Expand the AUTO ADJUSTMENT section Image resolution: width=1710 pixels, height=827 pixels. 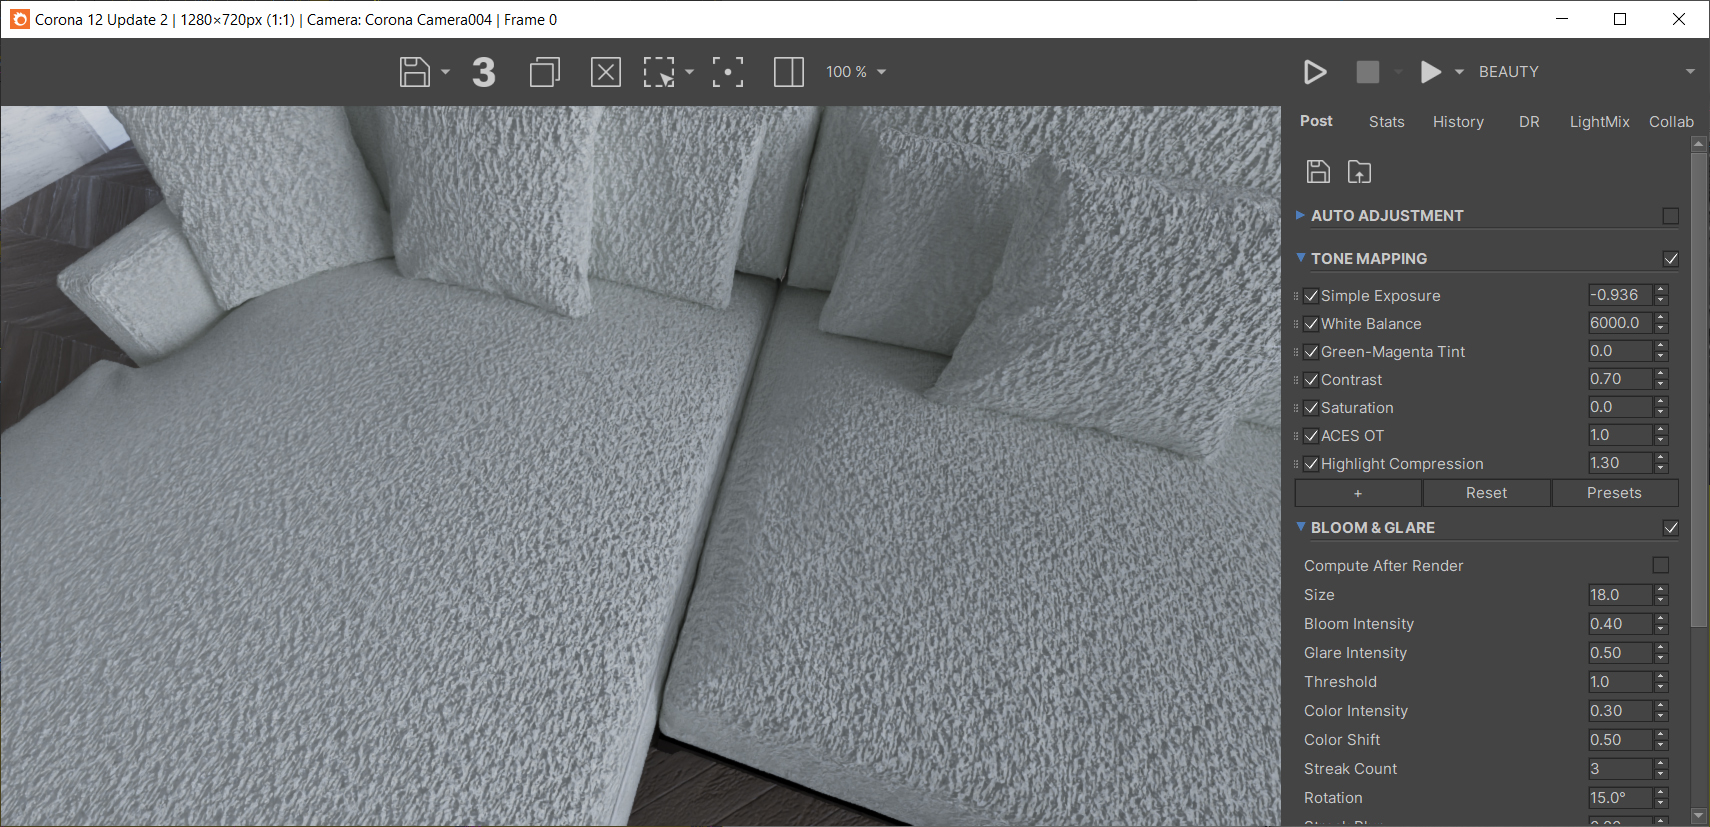[x=1300, y=215]
